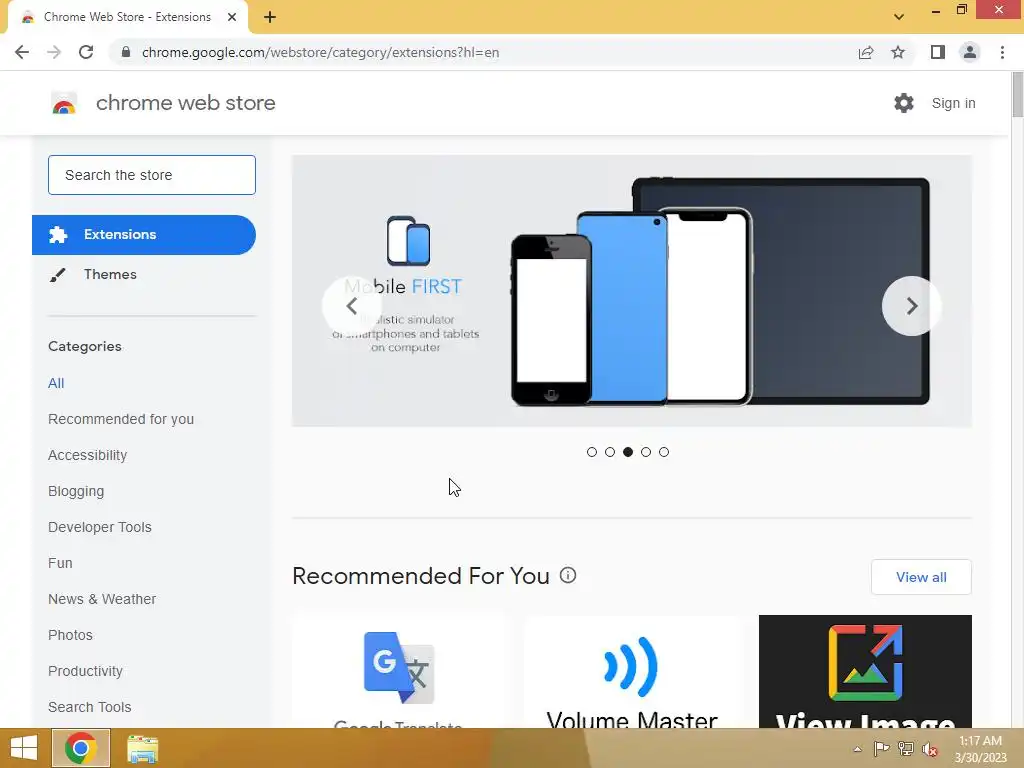Screen dimensions: 1024x768
Task: View all recommended extensions
Action: [x=921, y=577]
